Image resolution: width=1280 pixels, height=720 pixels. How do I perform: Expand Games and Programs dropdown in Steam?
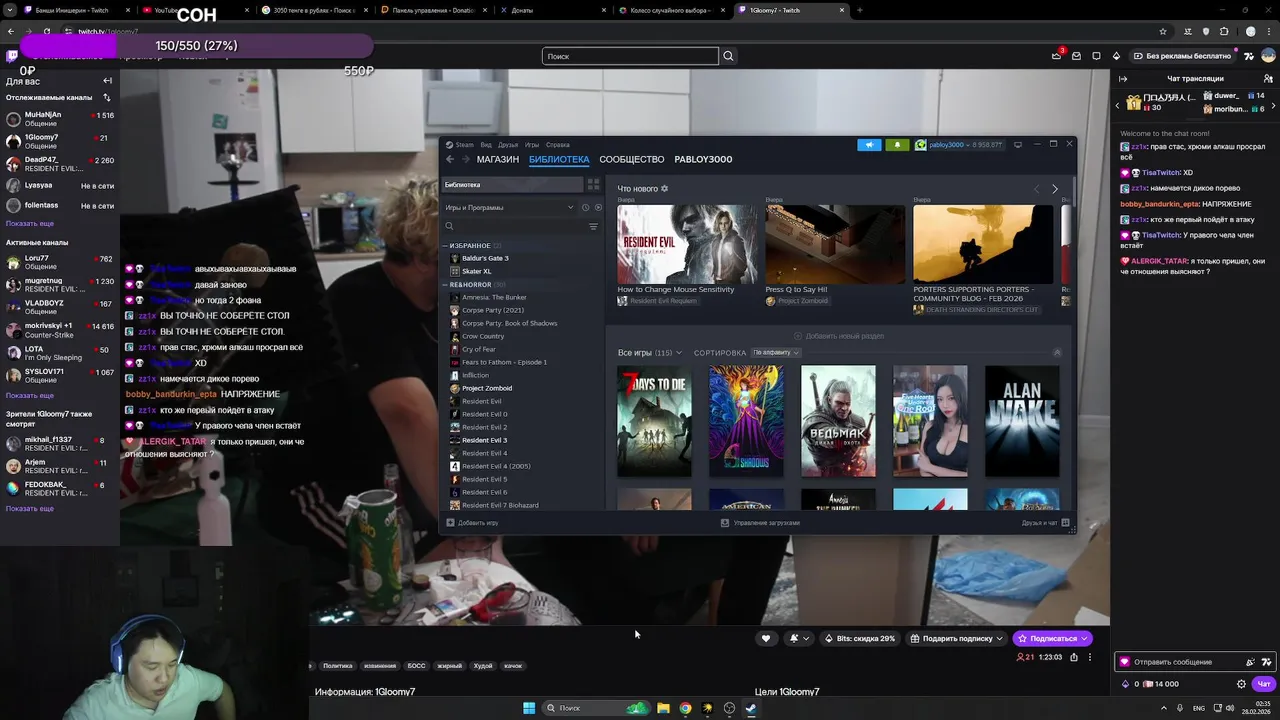click(510, 207)
